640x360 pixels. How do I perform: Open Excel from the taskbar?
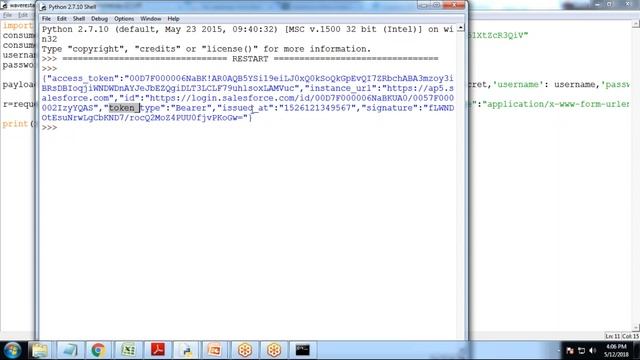tap(128, 350)
